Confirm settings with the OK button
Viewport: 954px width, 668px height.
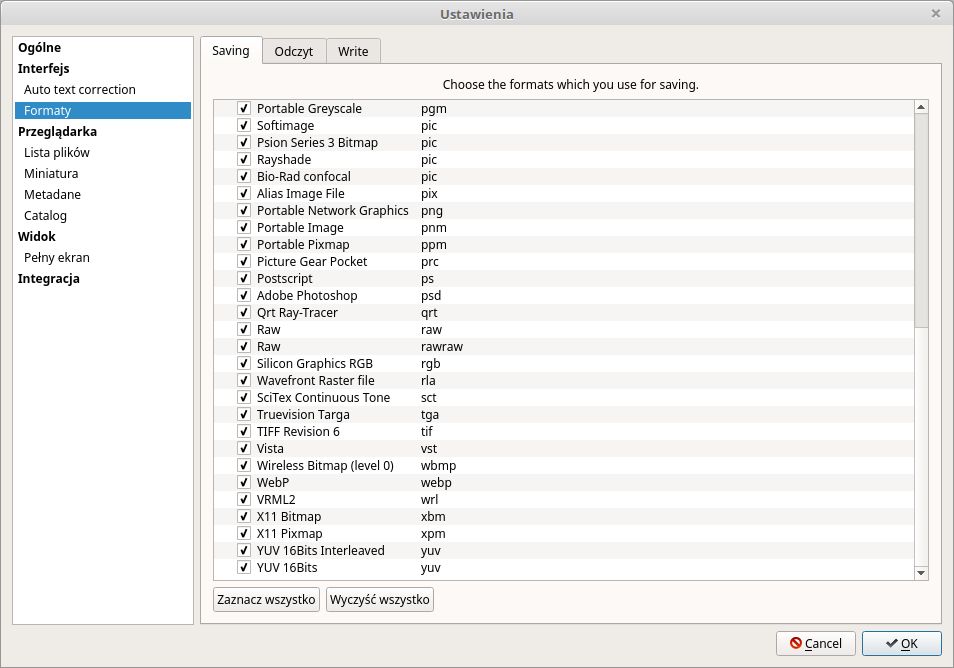[x=901, y=644]
